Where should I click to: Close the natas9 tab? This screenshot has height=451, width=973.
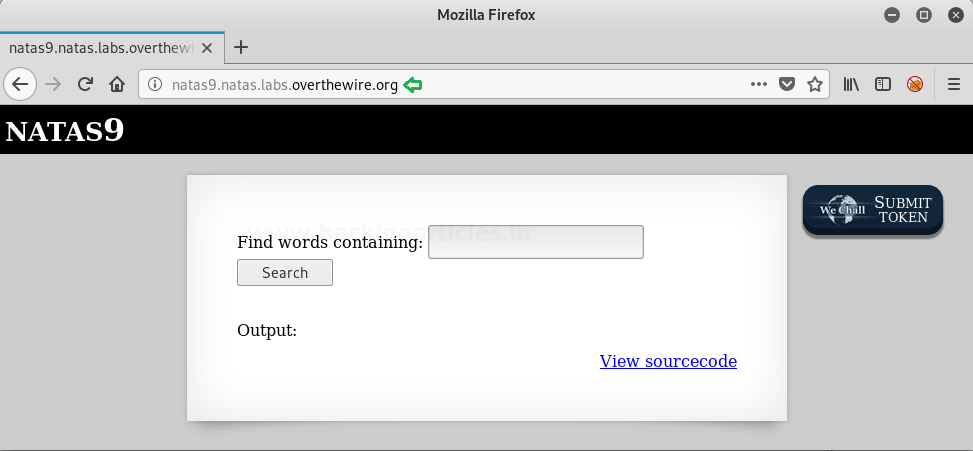click(207, 48)
